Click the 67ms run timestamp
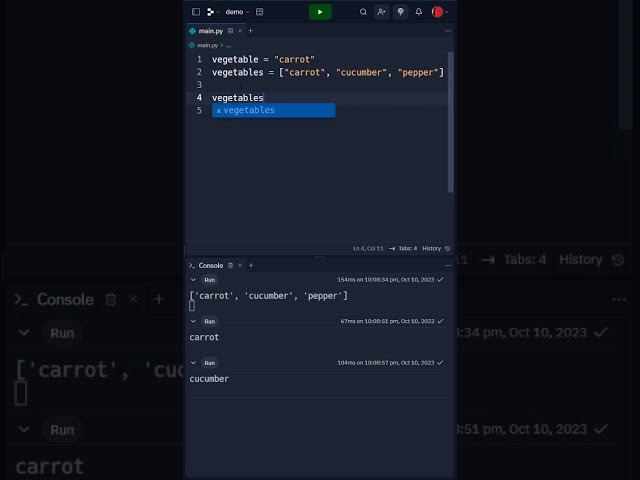The width and height of the screenshot is (640, 480). click(387, 322)
